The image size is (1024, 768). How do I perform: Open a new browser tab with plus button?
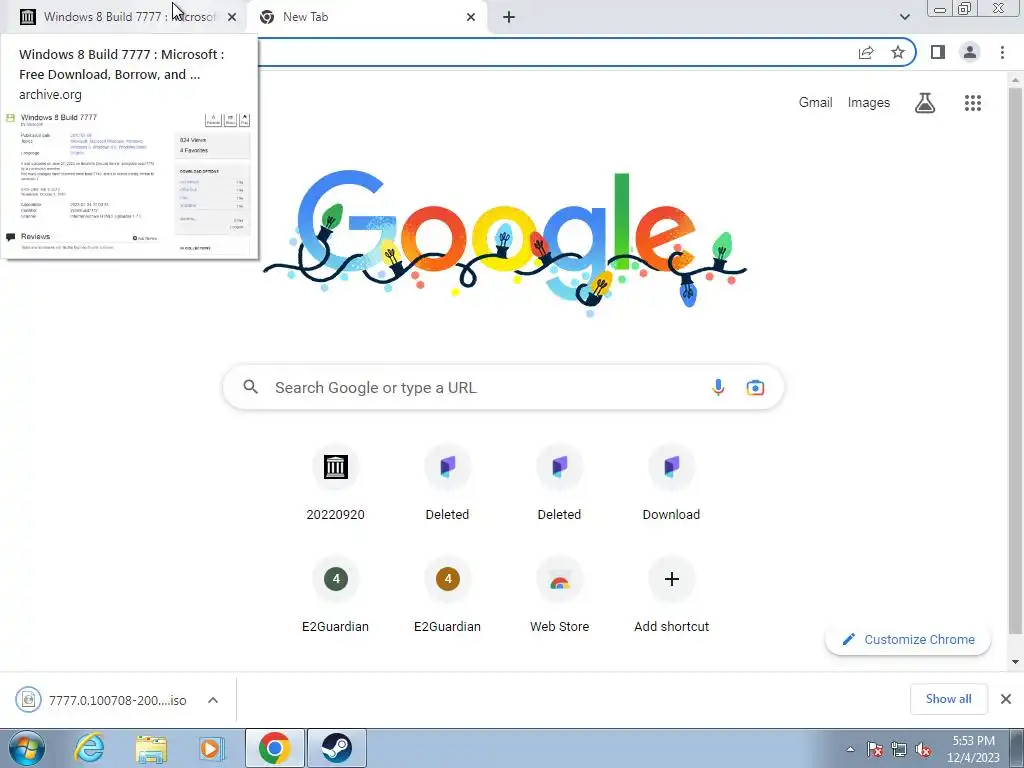[x=509, y=17]
